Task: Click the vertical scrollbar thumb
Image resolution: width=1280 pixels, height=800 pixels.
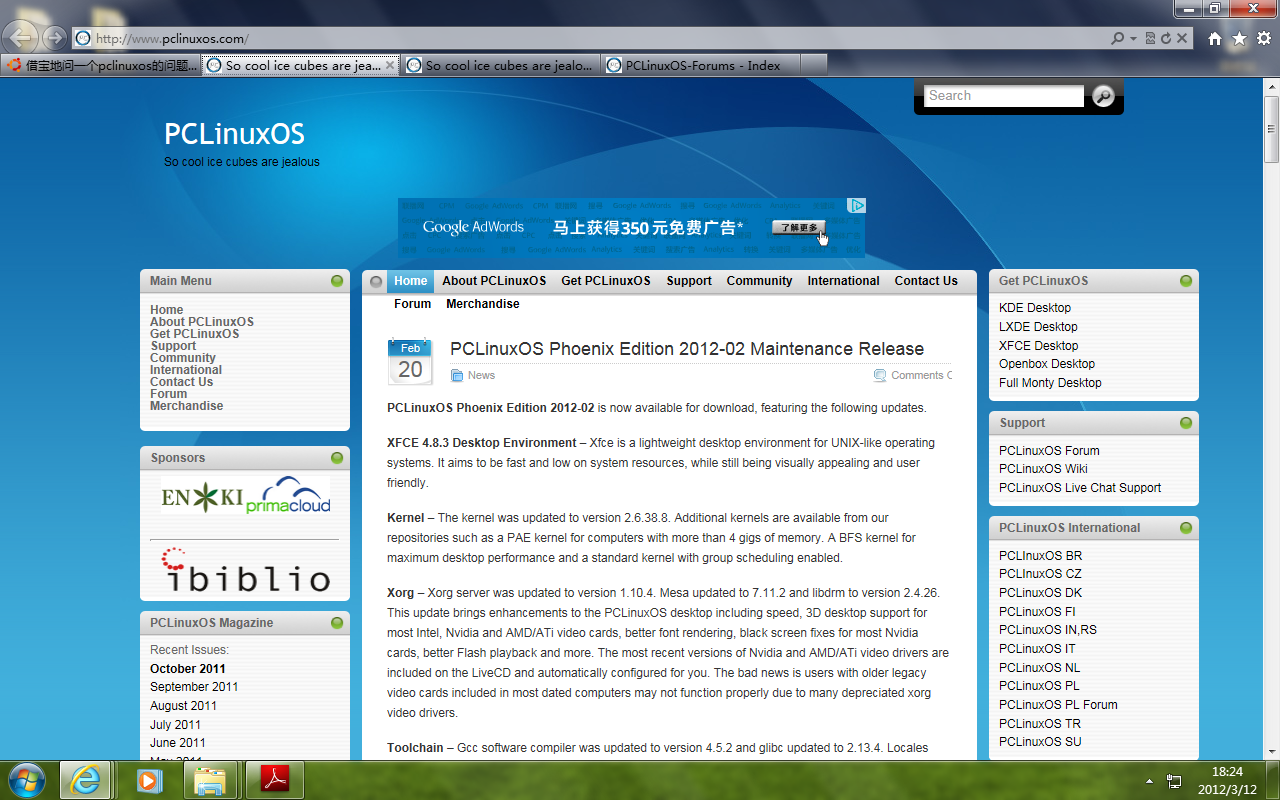Action: (1271, 128)
